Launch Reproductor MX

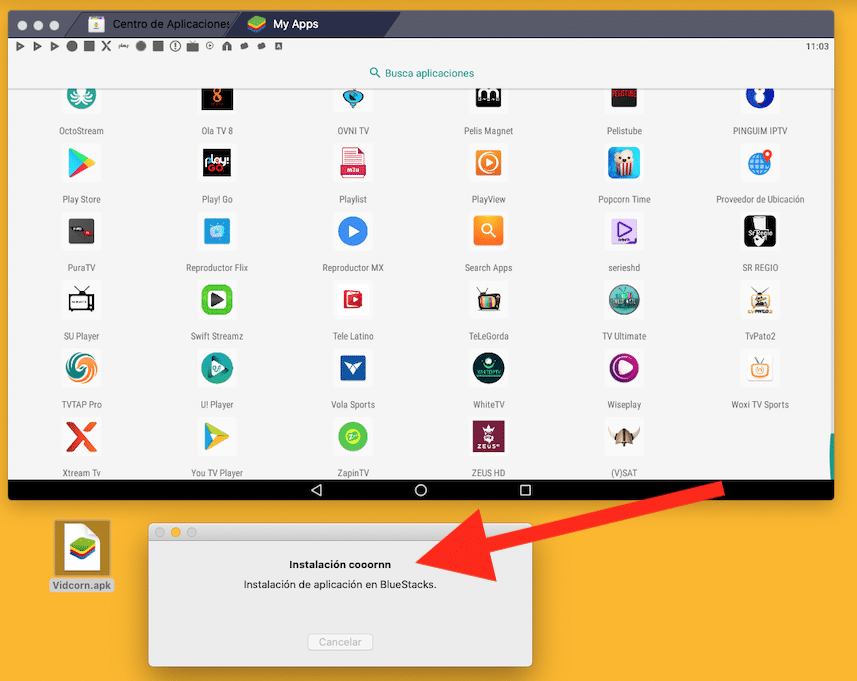pyautogui.click(x=352, y=231)
